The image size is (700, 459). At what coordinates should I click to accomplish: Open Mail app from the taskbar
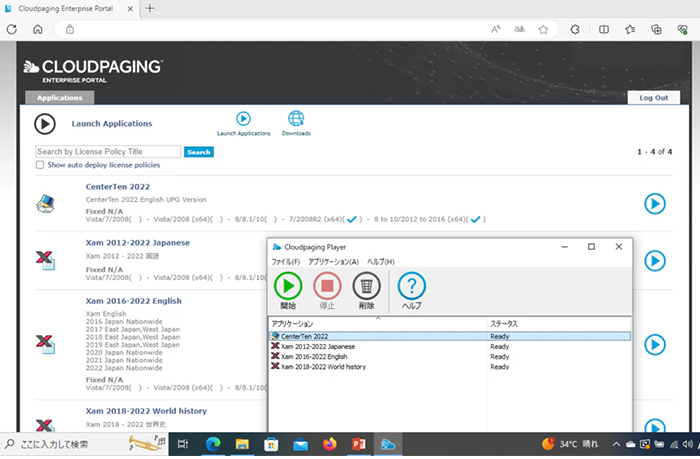pos(300,444)
